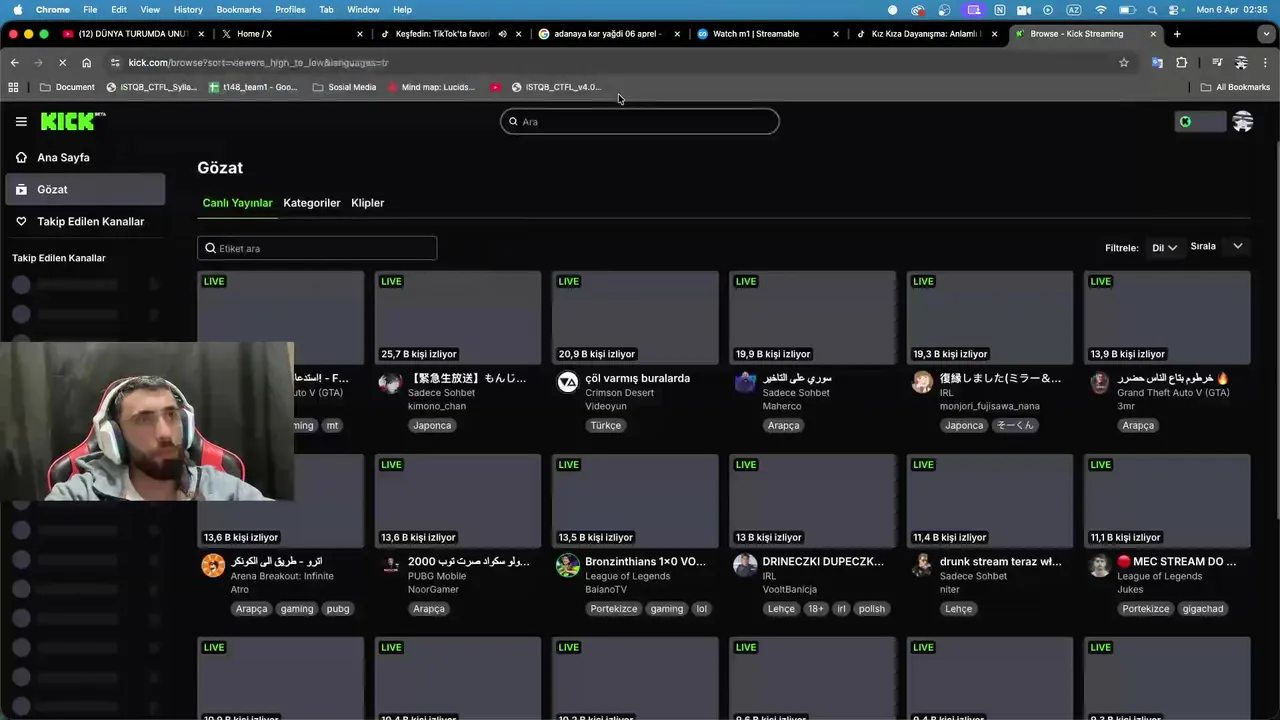
Task: Click the magnifier icon in Ara search
Action: click(x=513, y=122)
